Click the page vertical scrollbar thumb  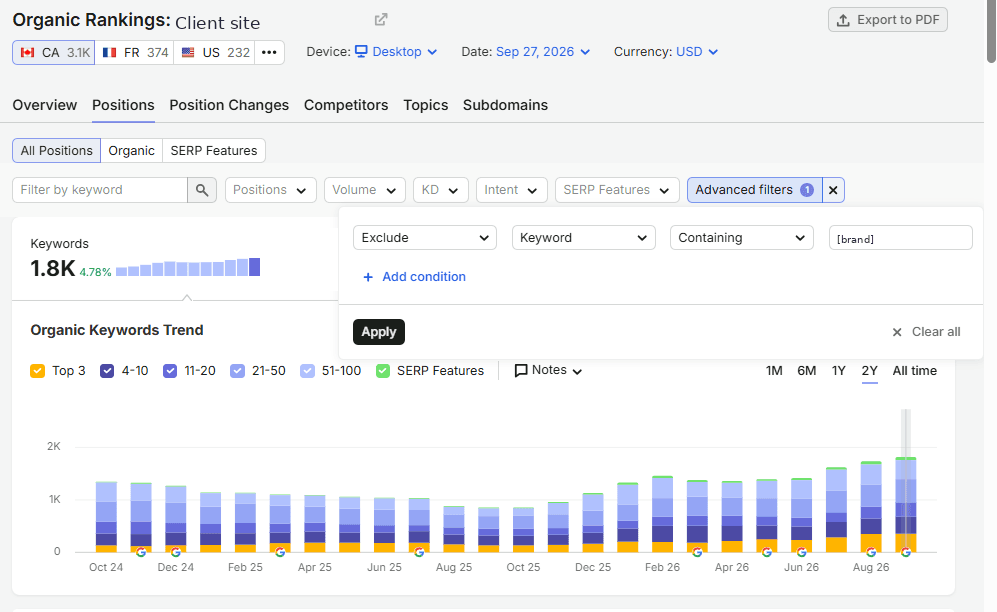(991, 32)
